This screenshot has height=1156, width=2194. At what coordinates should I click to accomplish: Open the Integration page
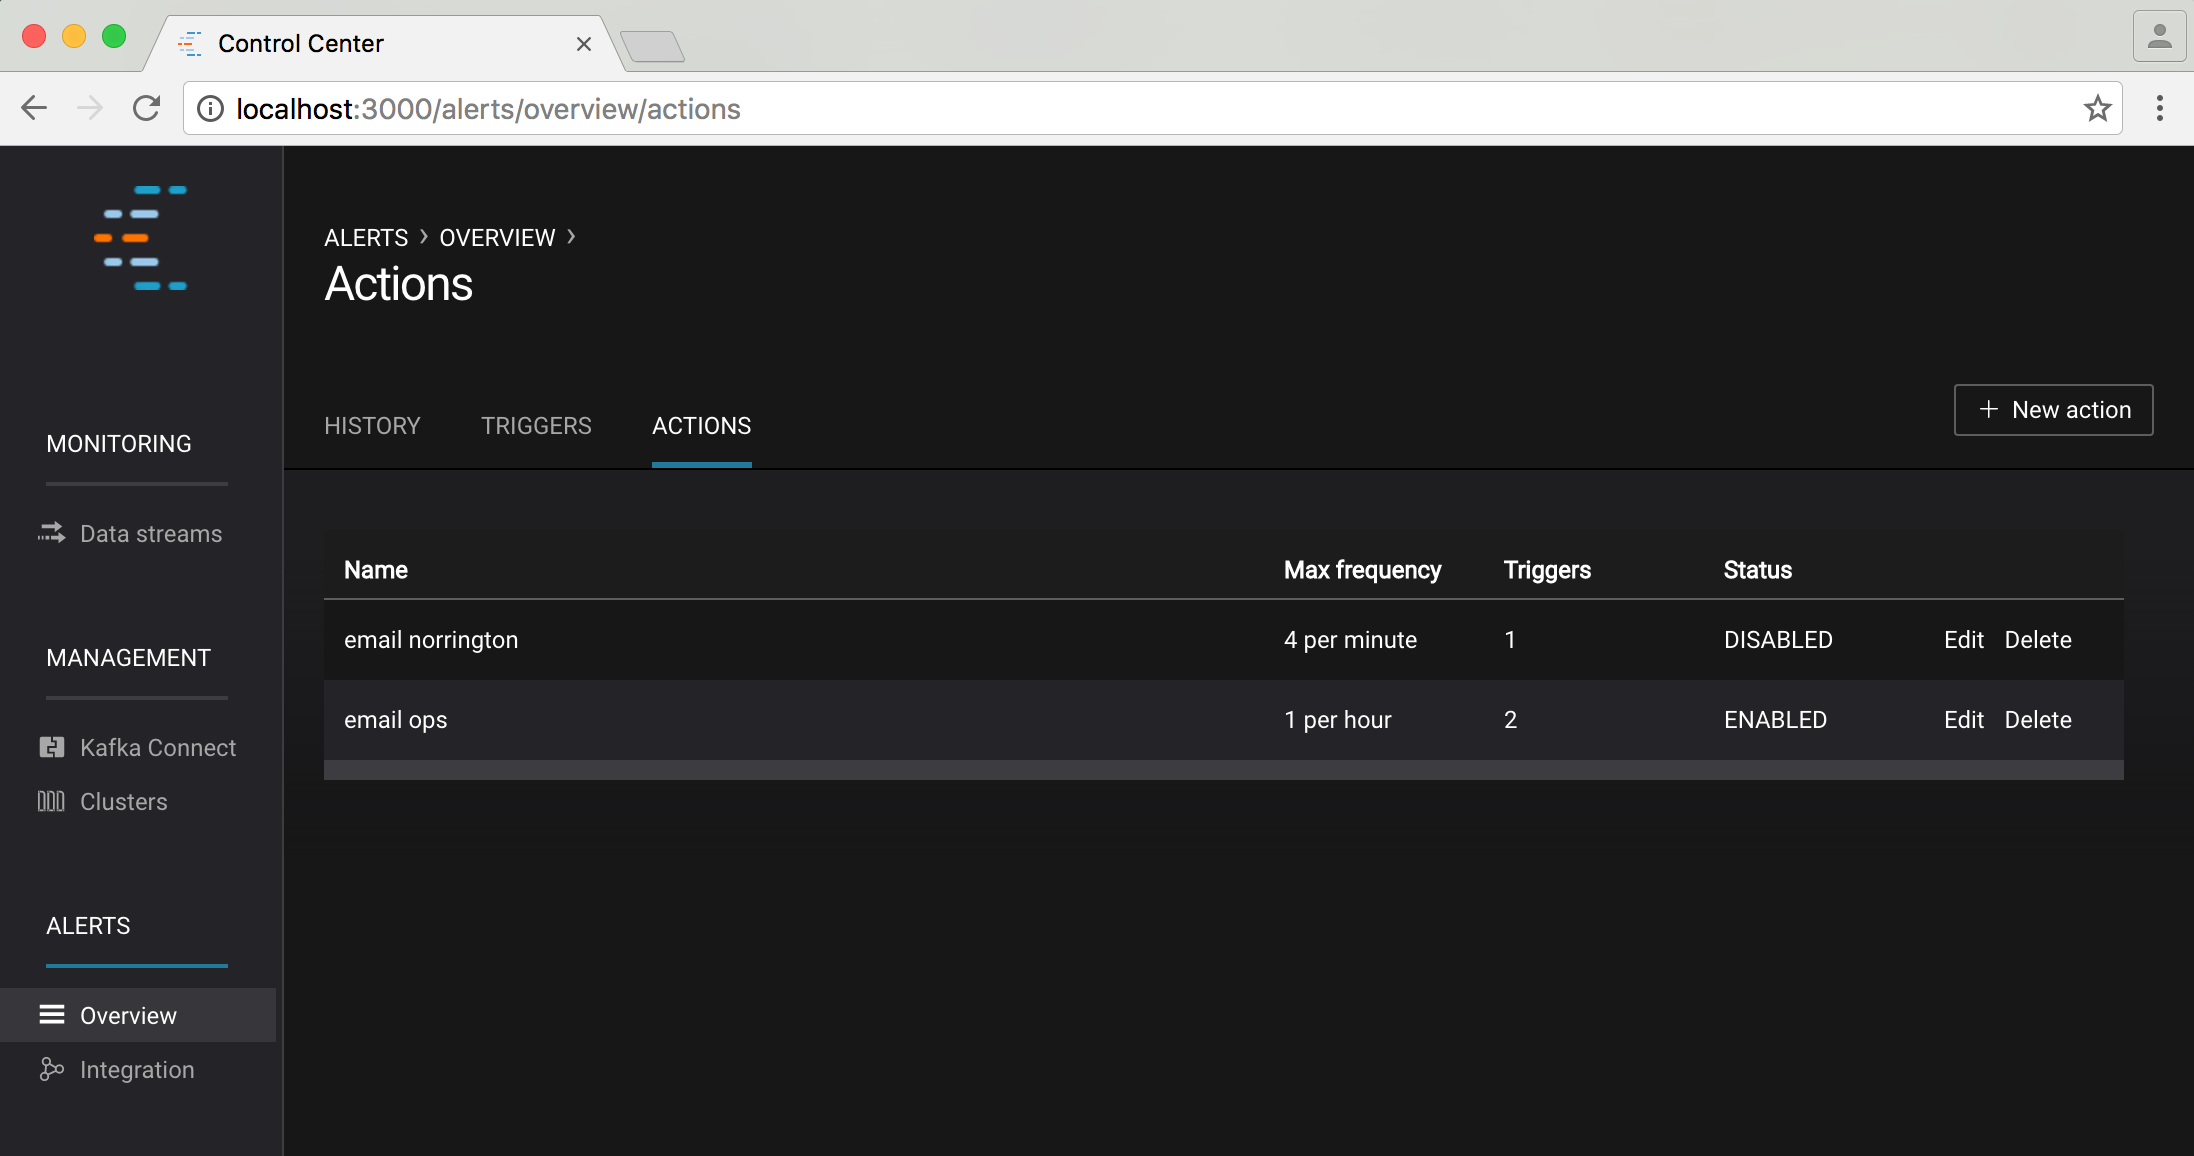137,1070
